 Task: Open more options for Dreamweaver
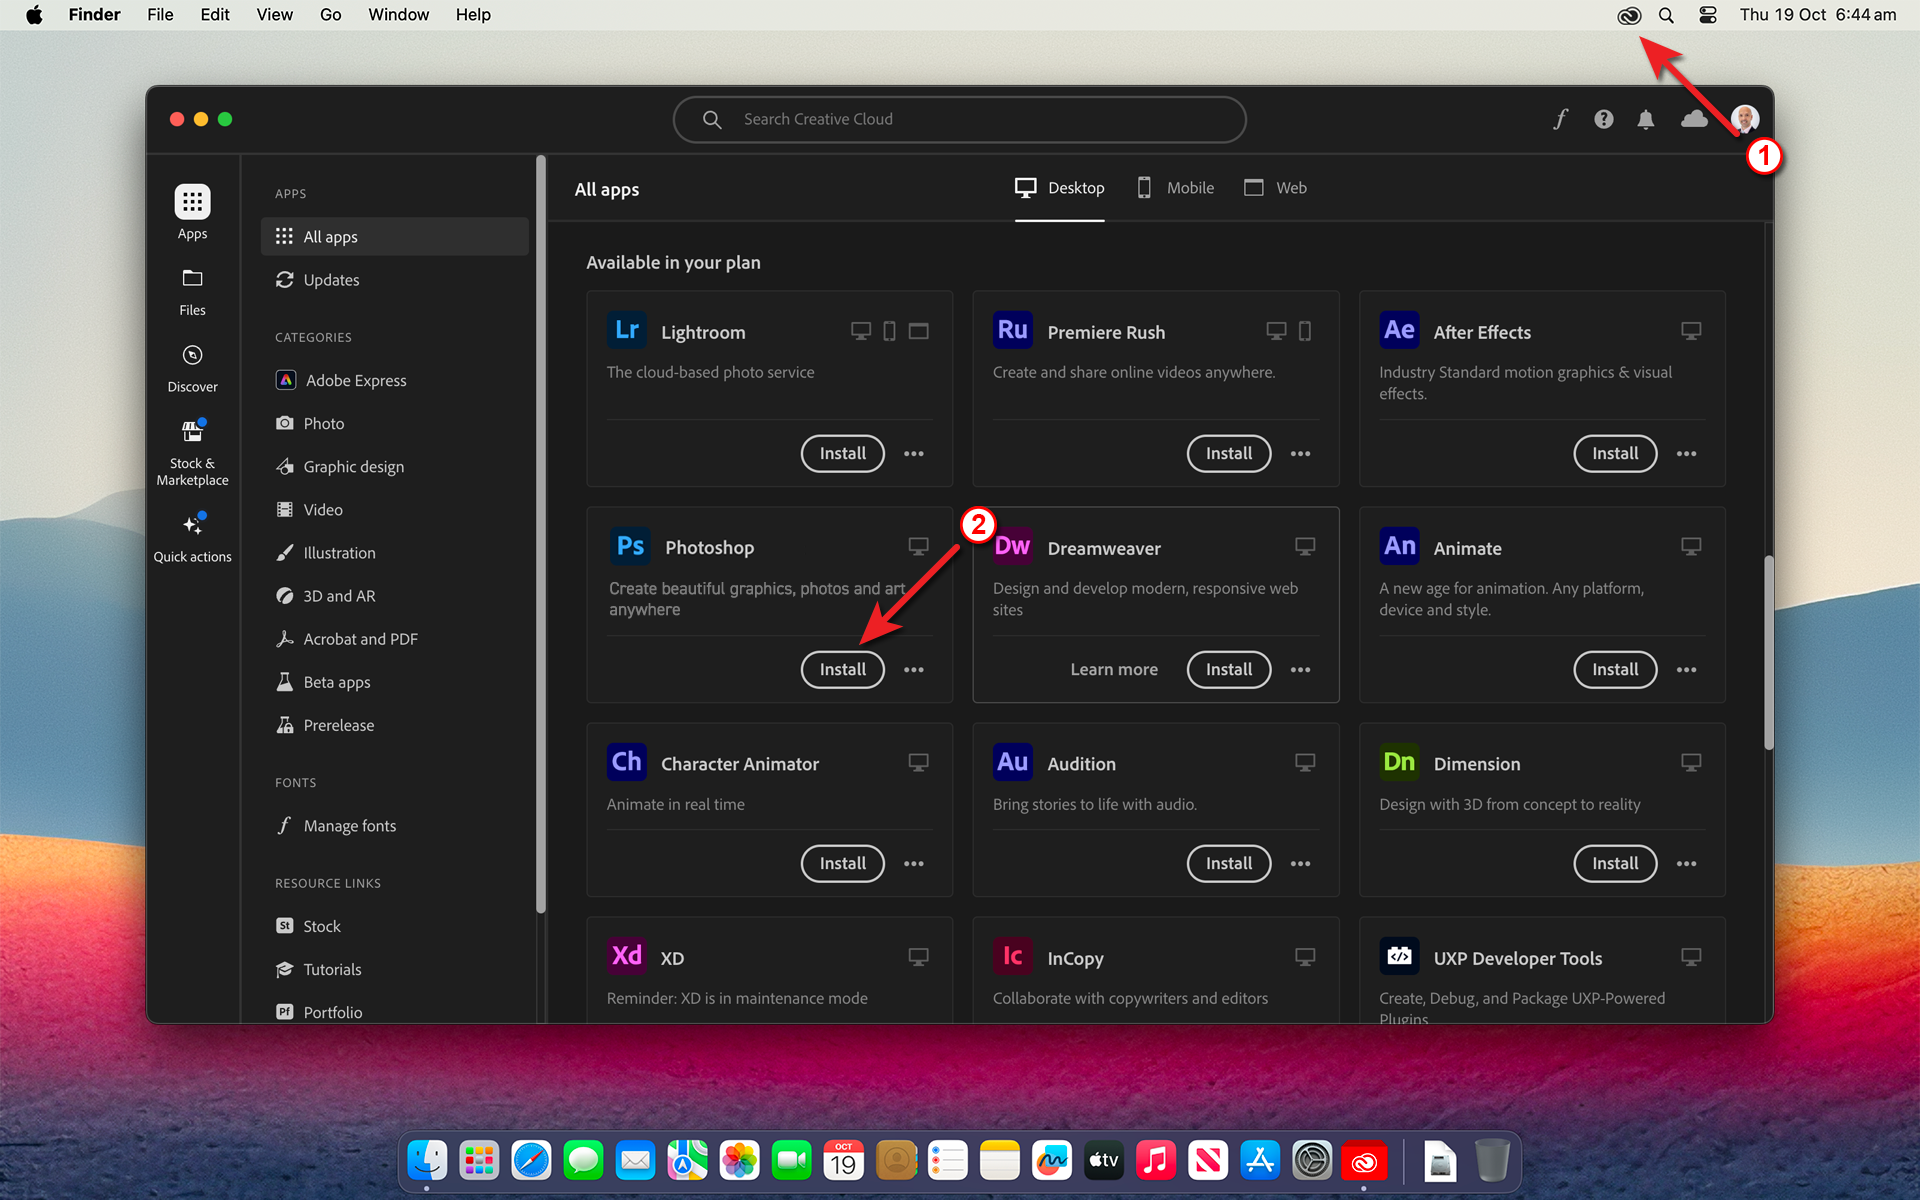click(x=1300, y=670)
